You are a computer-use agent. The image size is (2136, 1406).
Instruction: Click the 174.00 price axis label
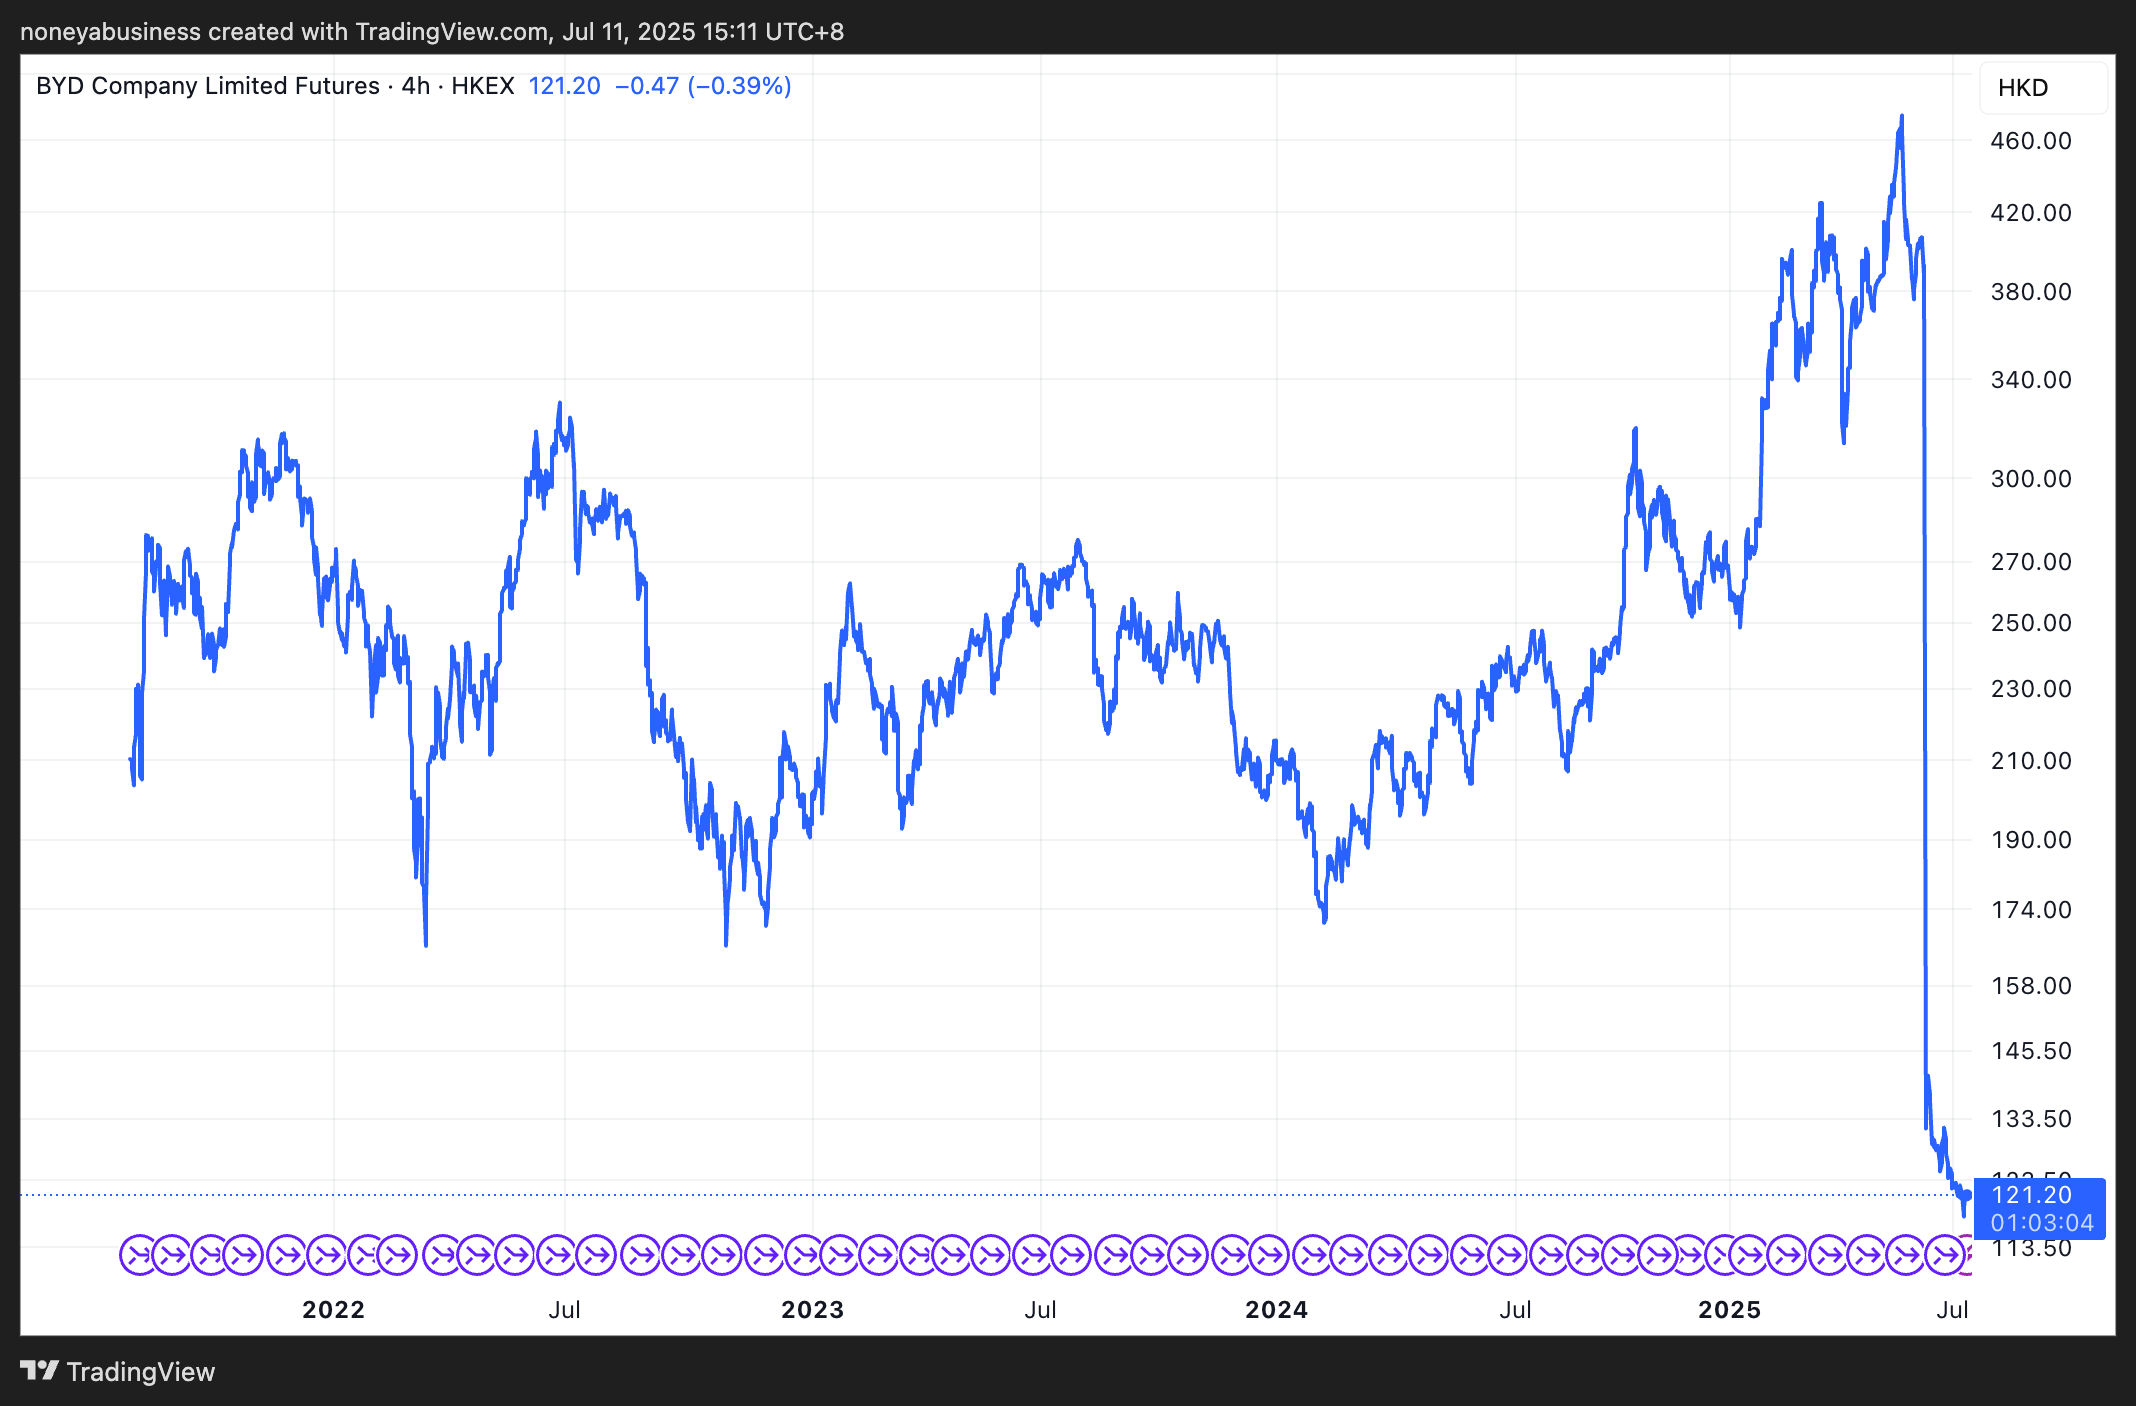[2031, 910]
